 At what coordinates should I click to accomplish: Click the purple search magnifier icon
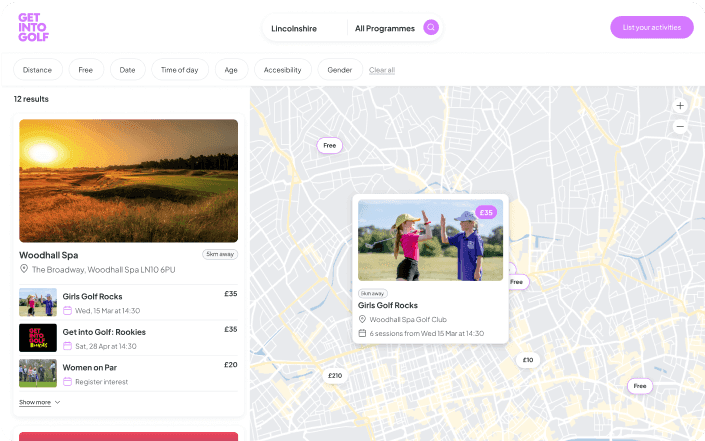coord(431,28)
